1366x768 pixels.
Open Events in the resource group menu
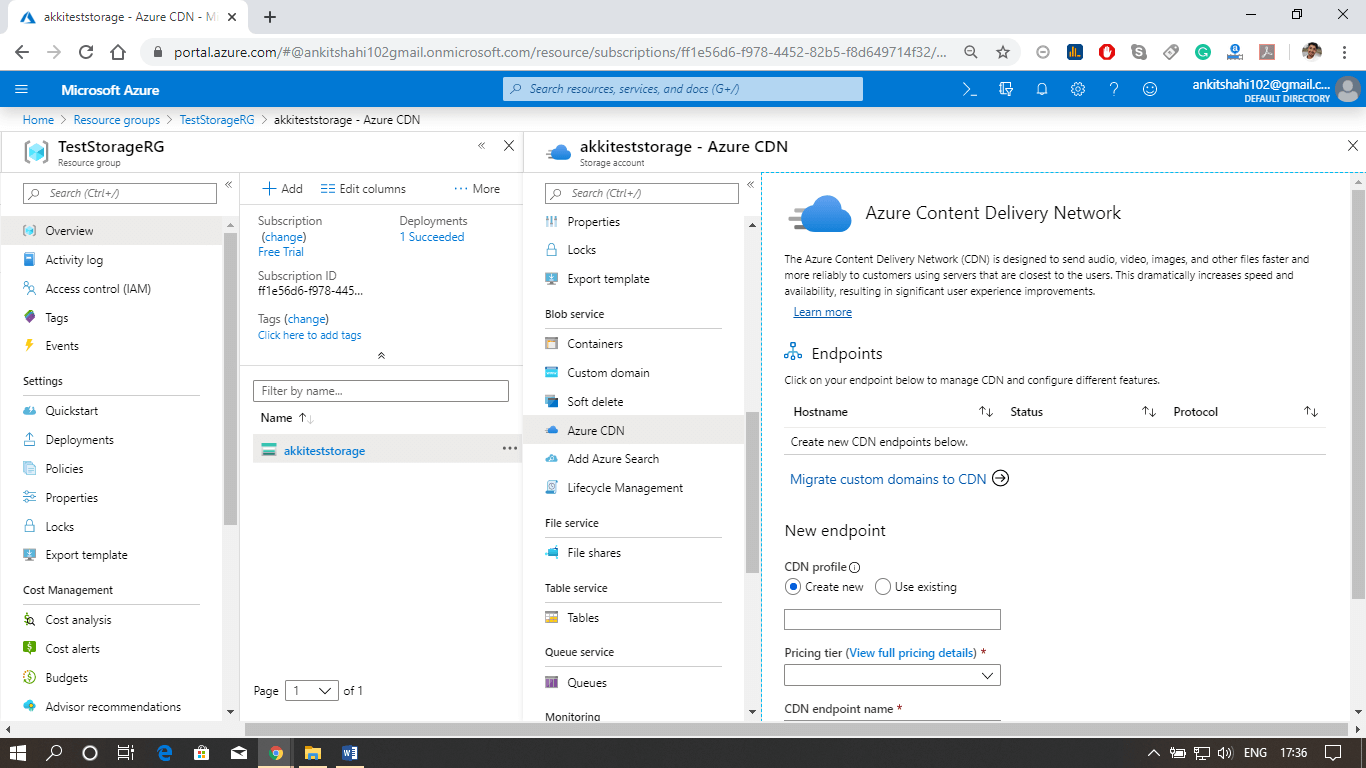pos(62,346)
